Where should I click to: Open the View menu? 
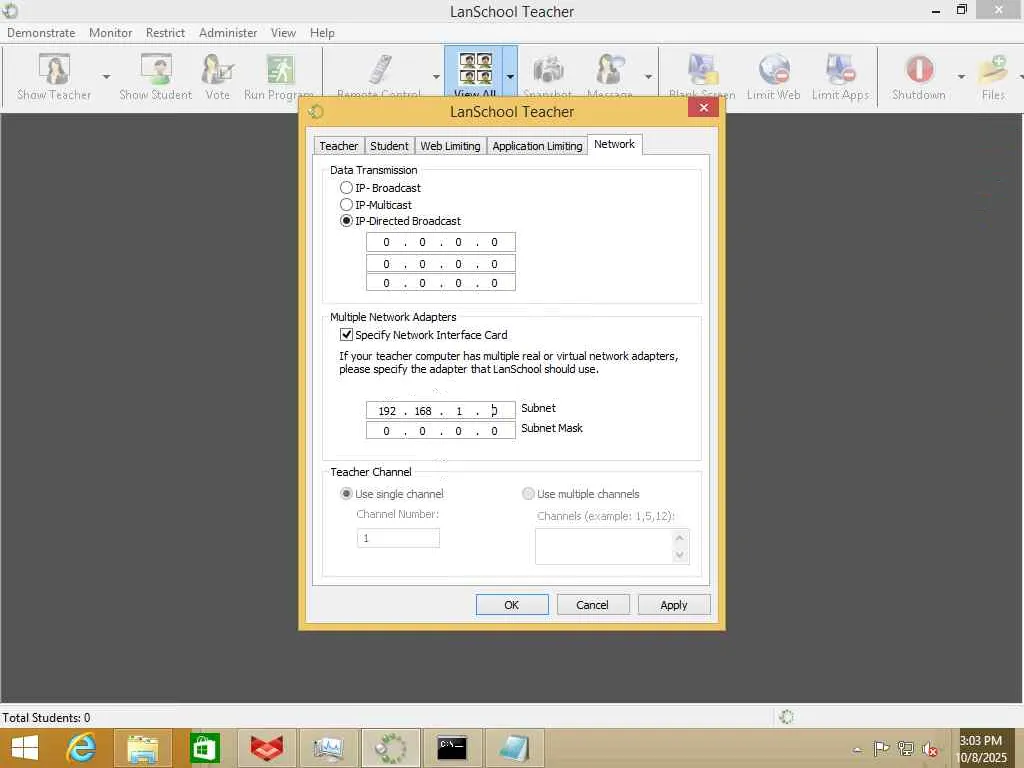(x=283, y=33)
